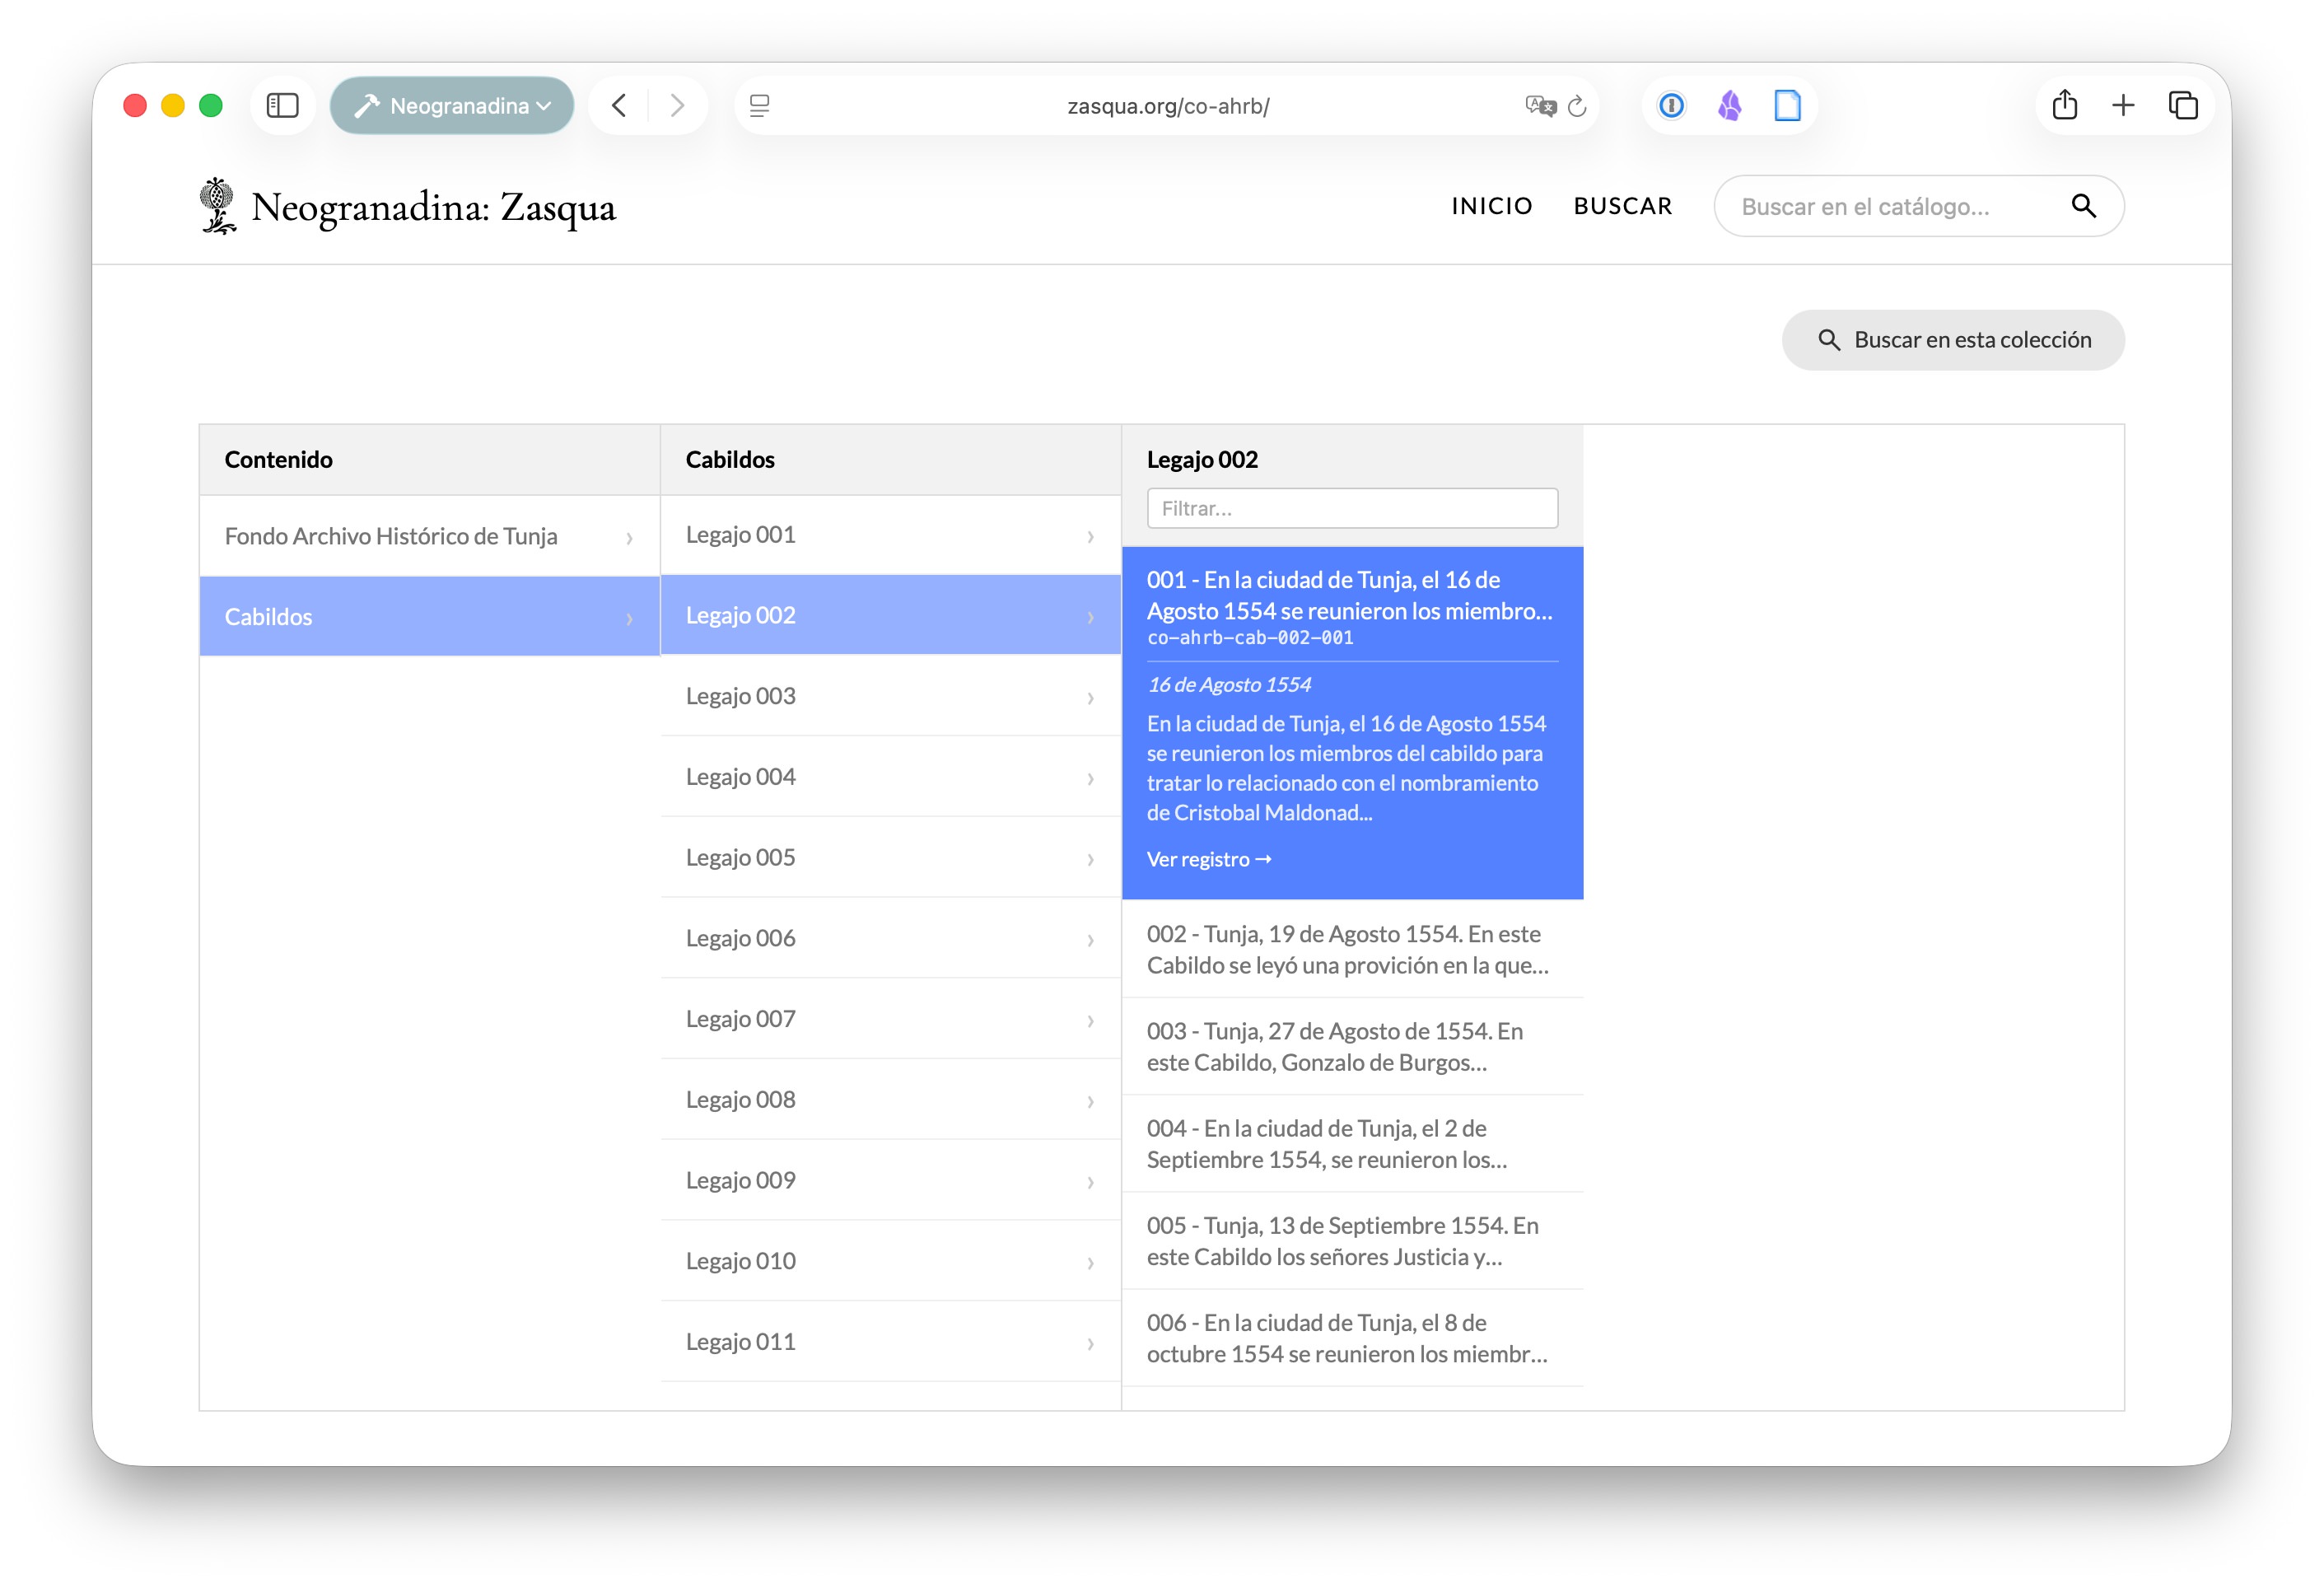This screenshot has width=2324, height=1588.
Task: Click the page reload icon
Action: (1577, 106)
